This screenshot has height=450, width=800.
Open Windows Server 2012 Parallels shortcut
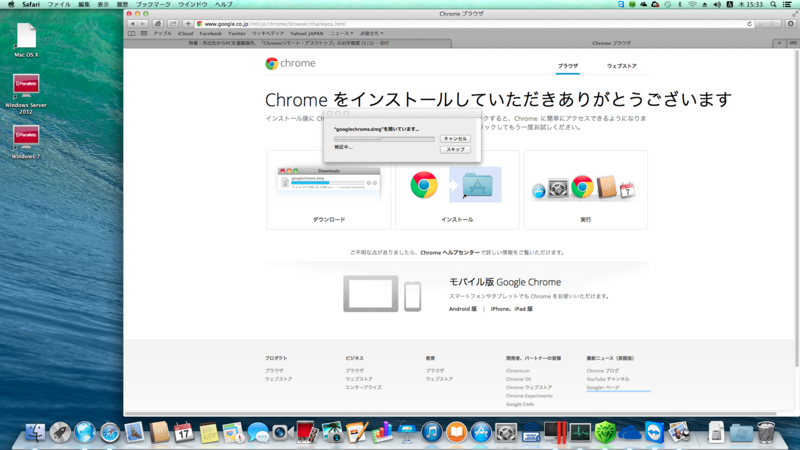[x=26, y=94]
